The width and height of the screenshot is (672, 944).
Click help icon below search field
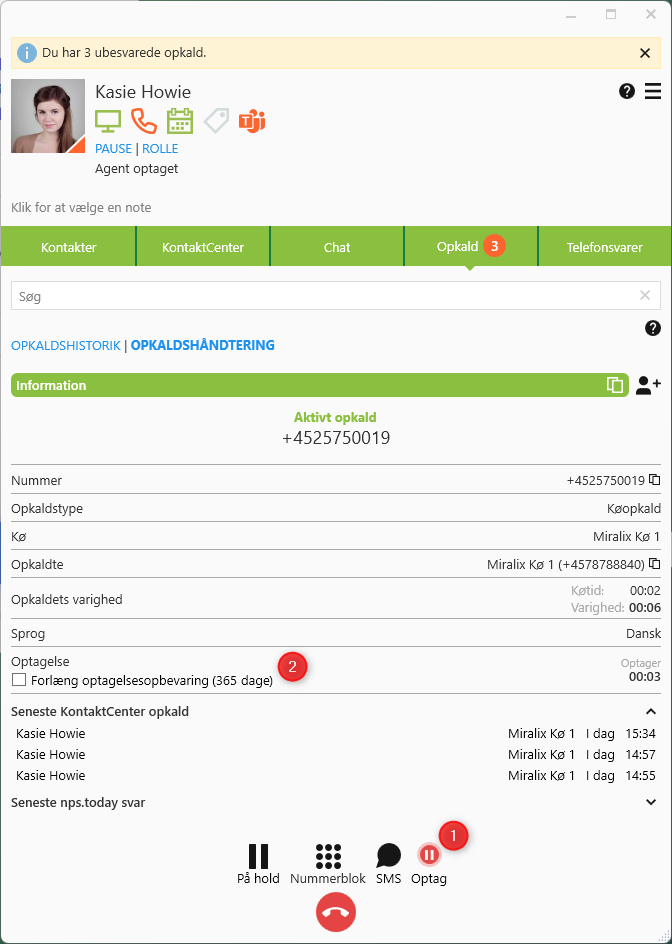pos(653,328)
